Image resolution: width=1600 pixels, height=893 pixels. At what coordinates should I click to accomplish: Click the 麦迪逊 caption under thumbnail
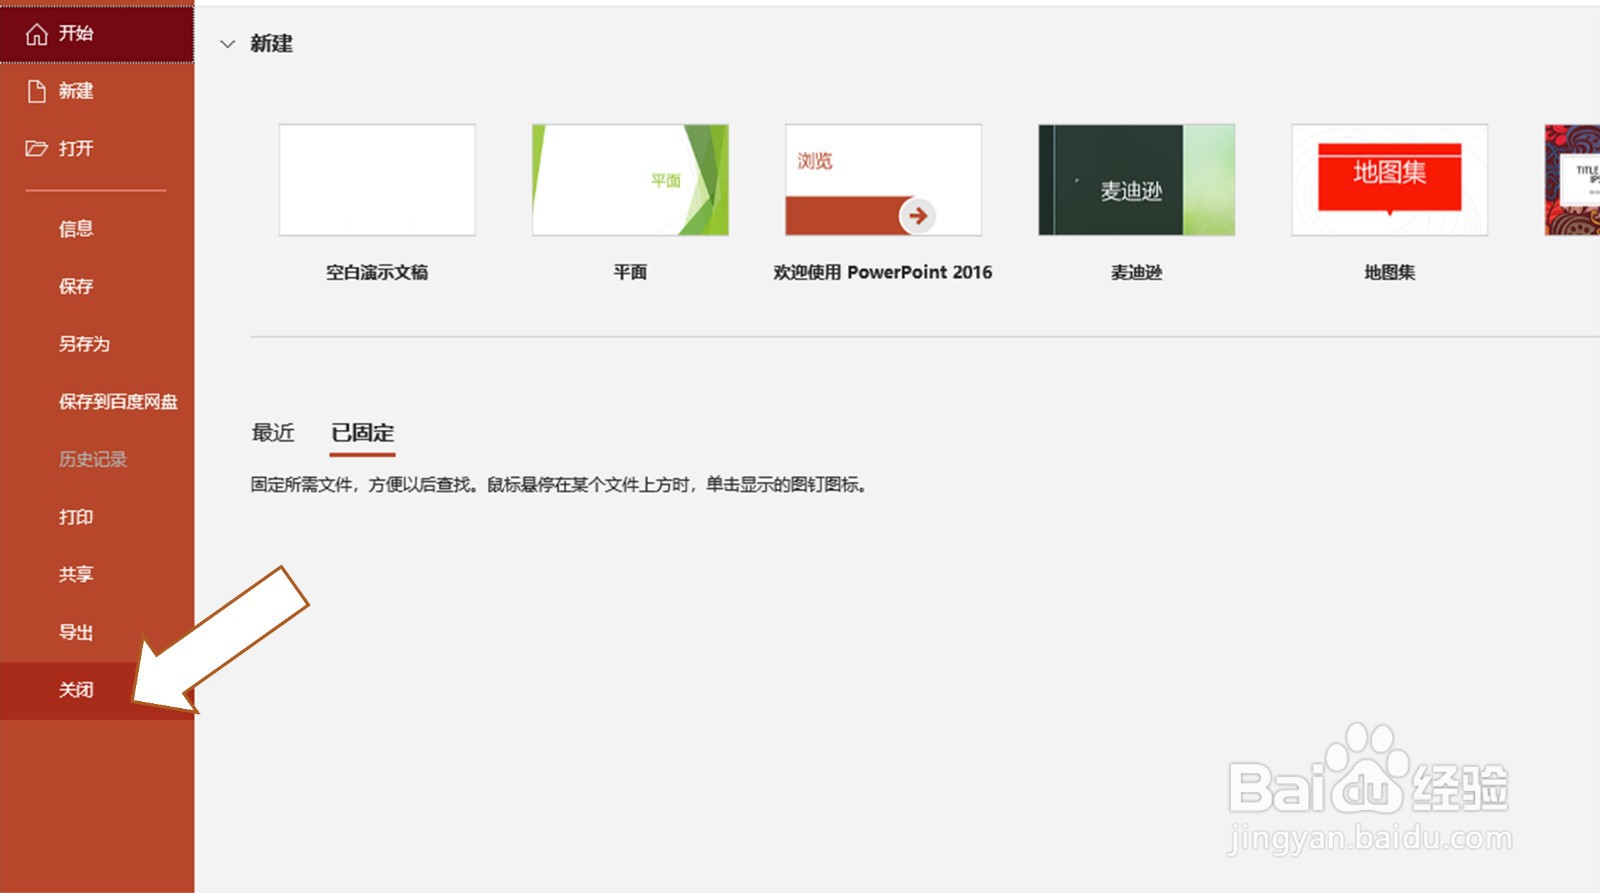pyautogui.click(x=1137, y=272)
